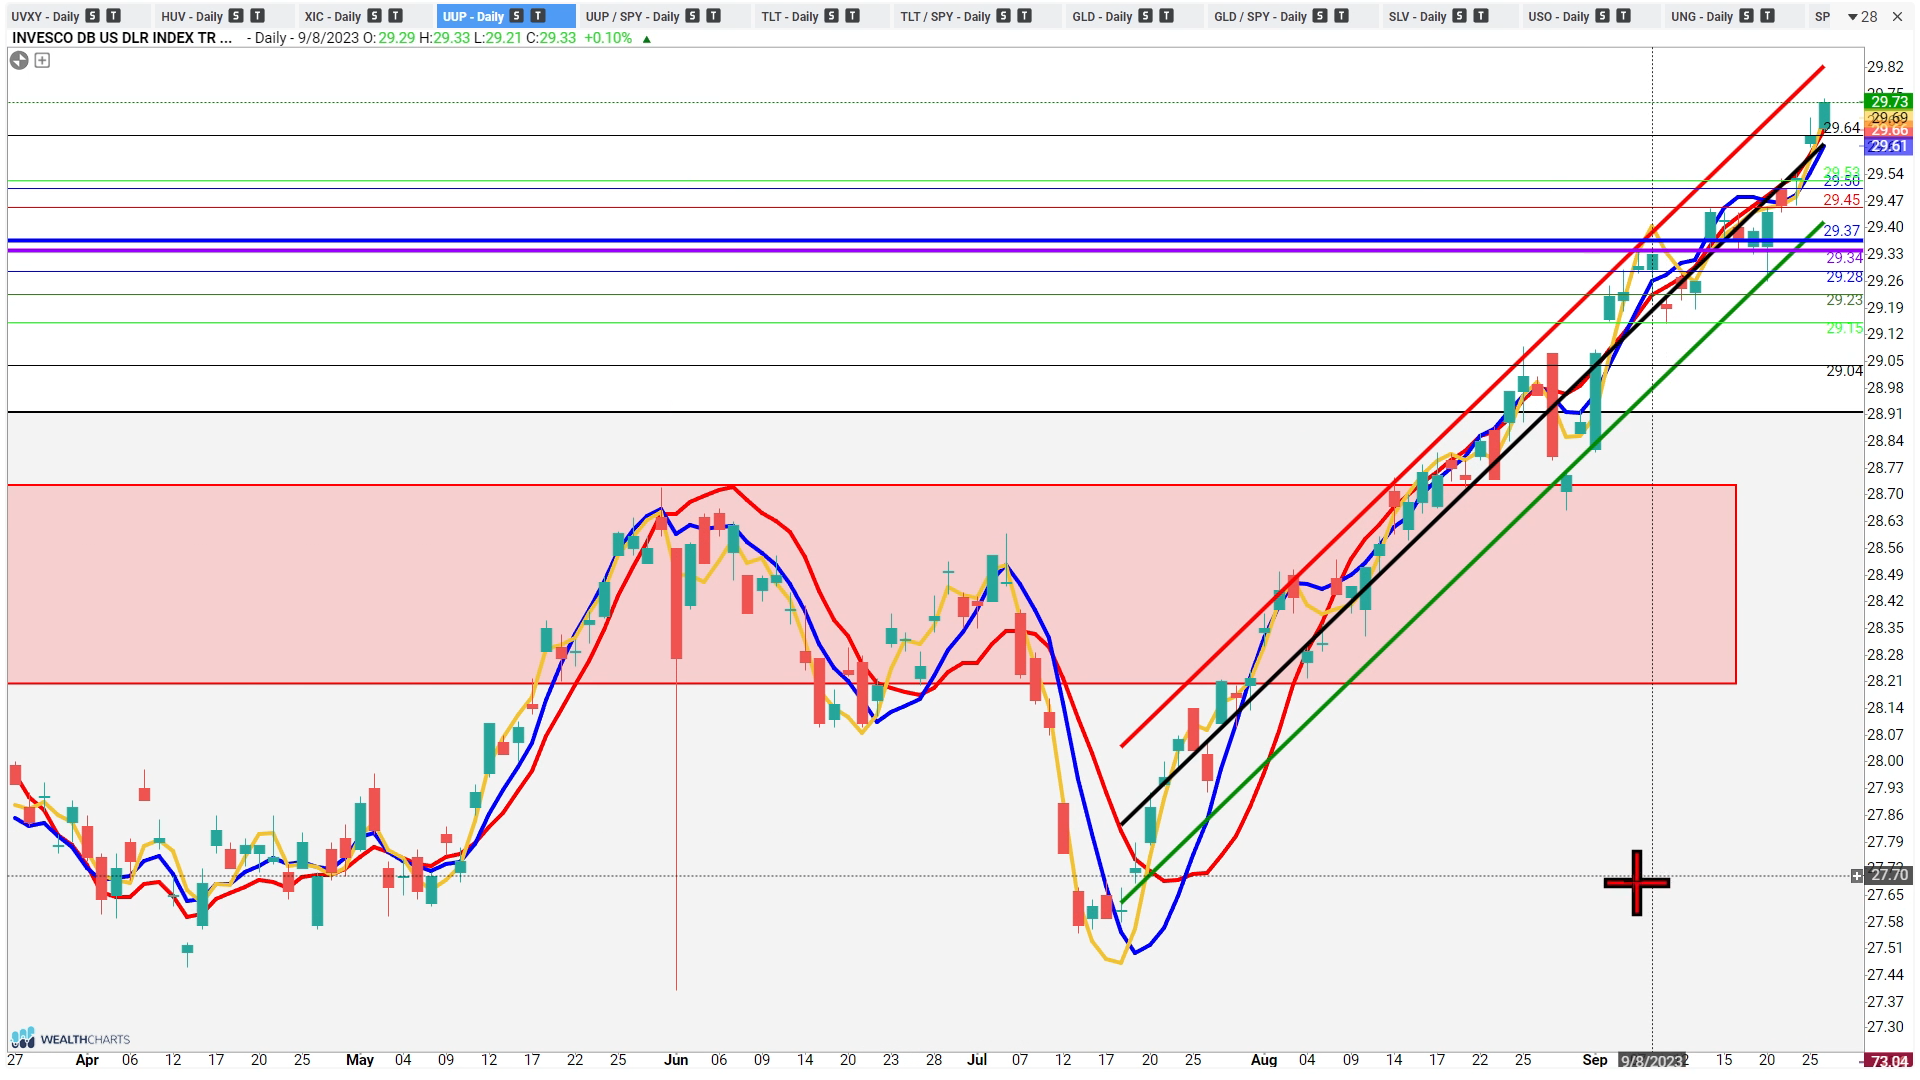Click the S icon on the UVXY - Daily tab
The width and height of the screenshot is (1920, 1080).
click(x=92, y=16)
